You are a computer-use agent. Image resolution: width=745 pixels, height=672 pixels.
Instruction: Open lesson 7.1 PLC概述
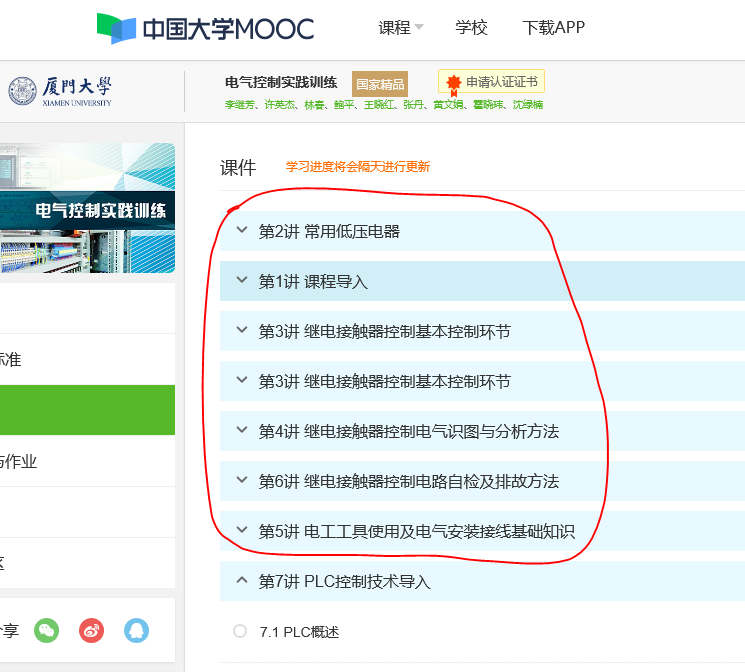point(299,632)
